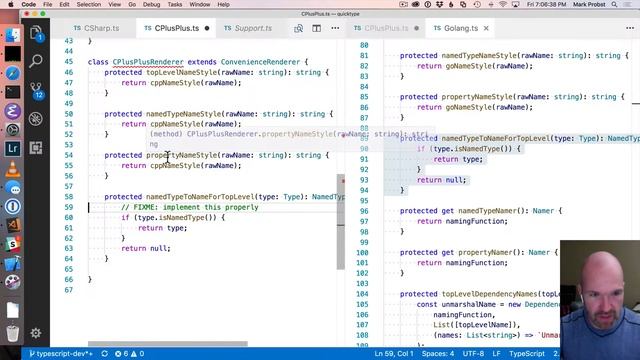
Task: Click unsaved dot on left CPlusPlus.ts tab
Action: click(x=207, y=28)
